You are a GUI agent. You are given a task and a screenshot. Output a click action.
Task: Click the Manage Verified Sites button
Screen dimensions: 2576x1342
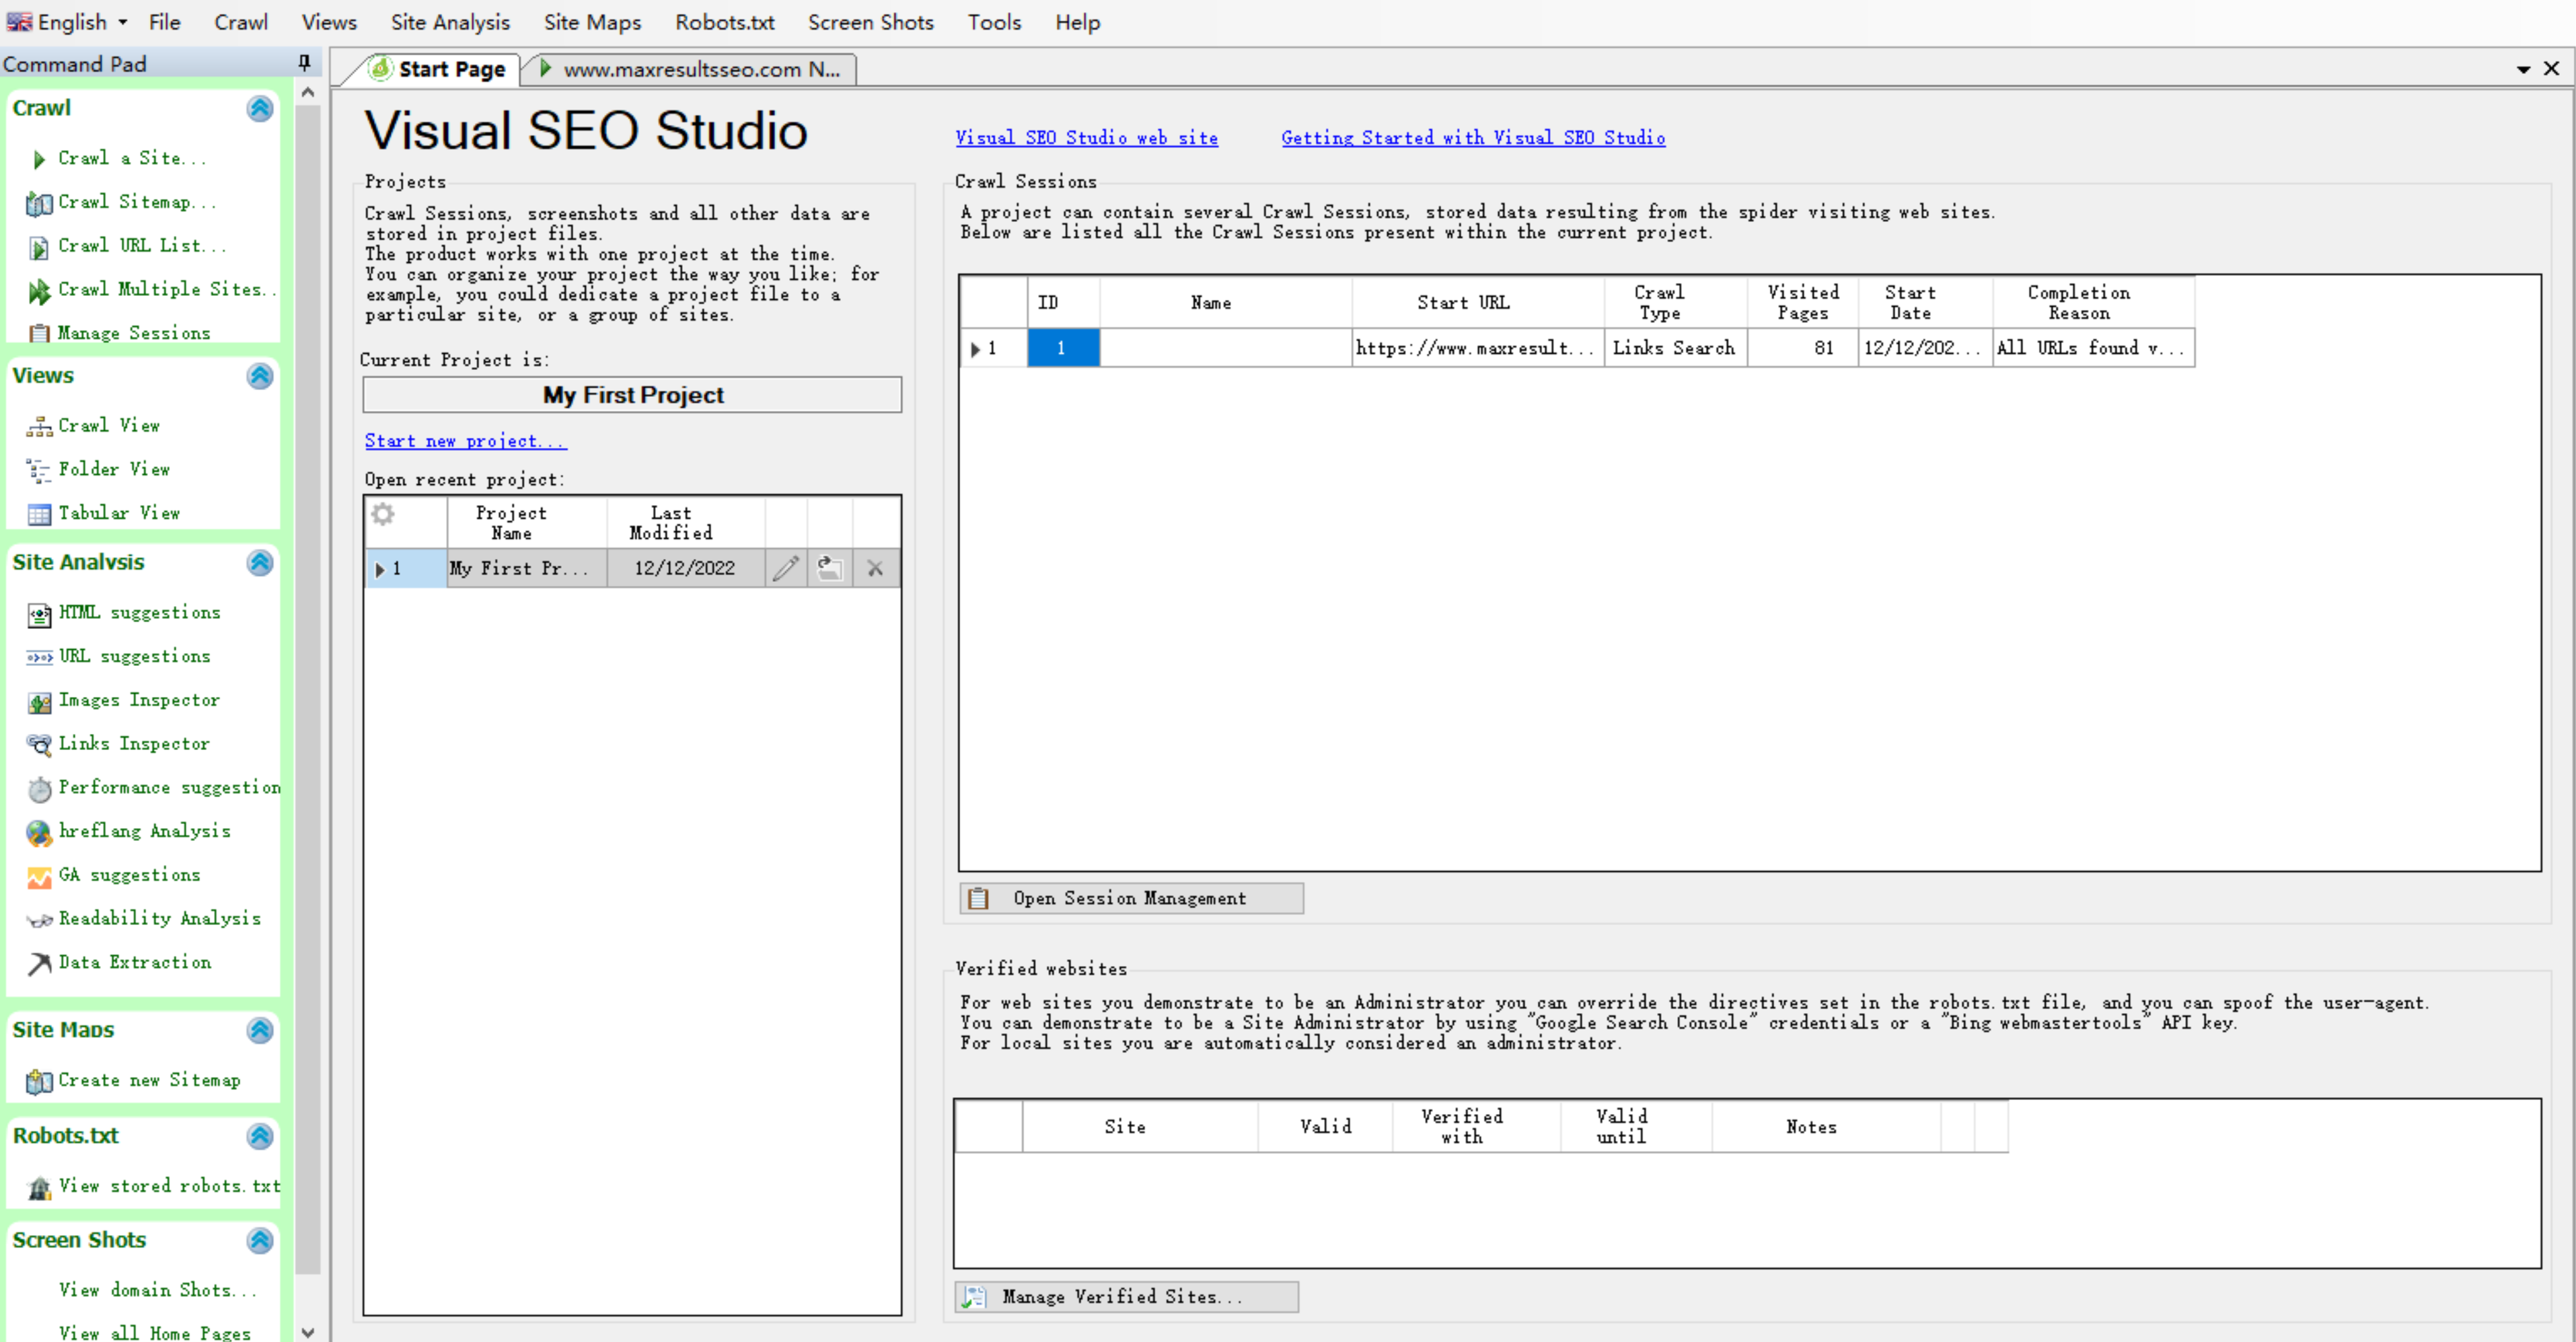tap(1127, 1297)
